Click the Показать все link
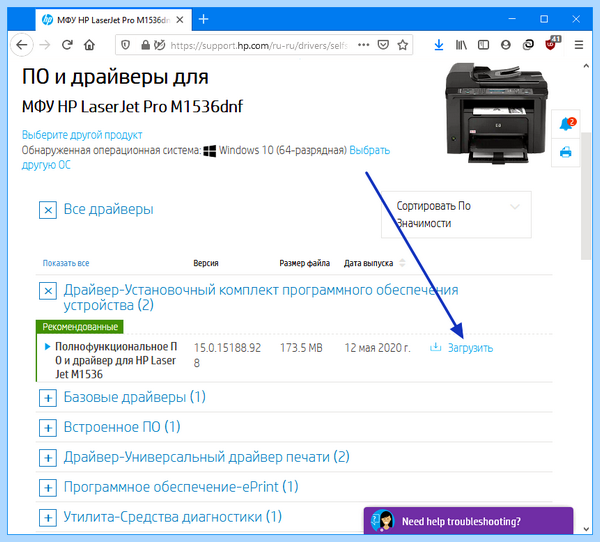This screenshot has height=542, width=600. click(x=66, y=263)
